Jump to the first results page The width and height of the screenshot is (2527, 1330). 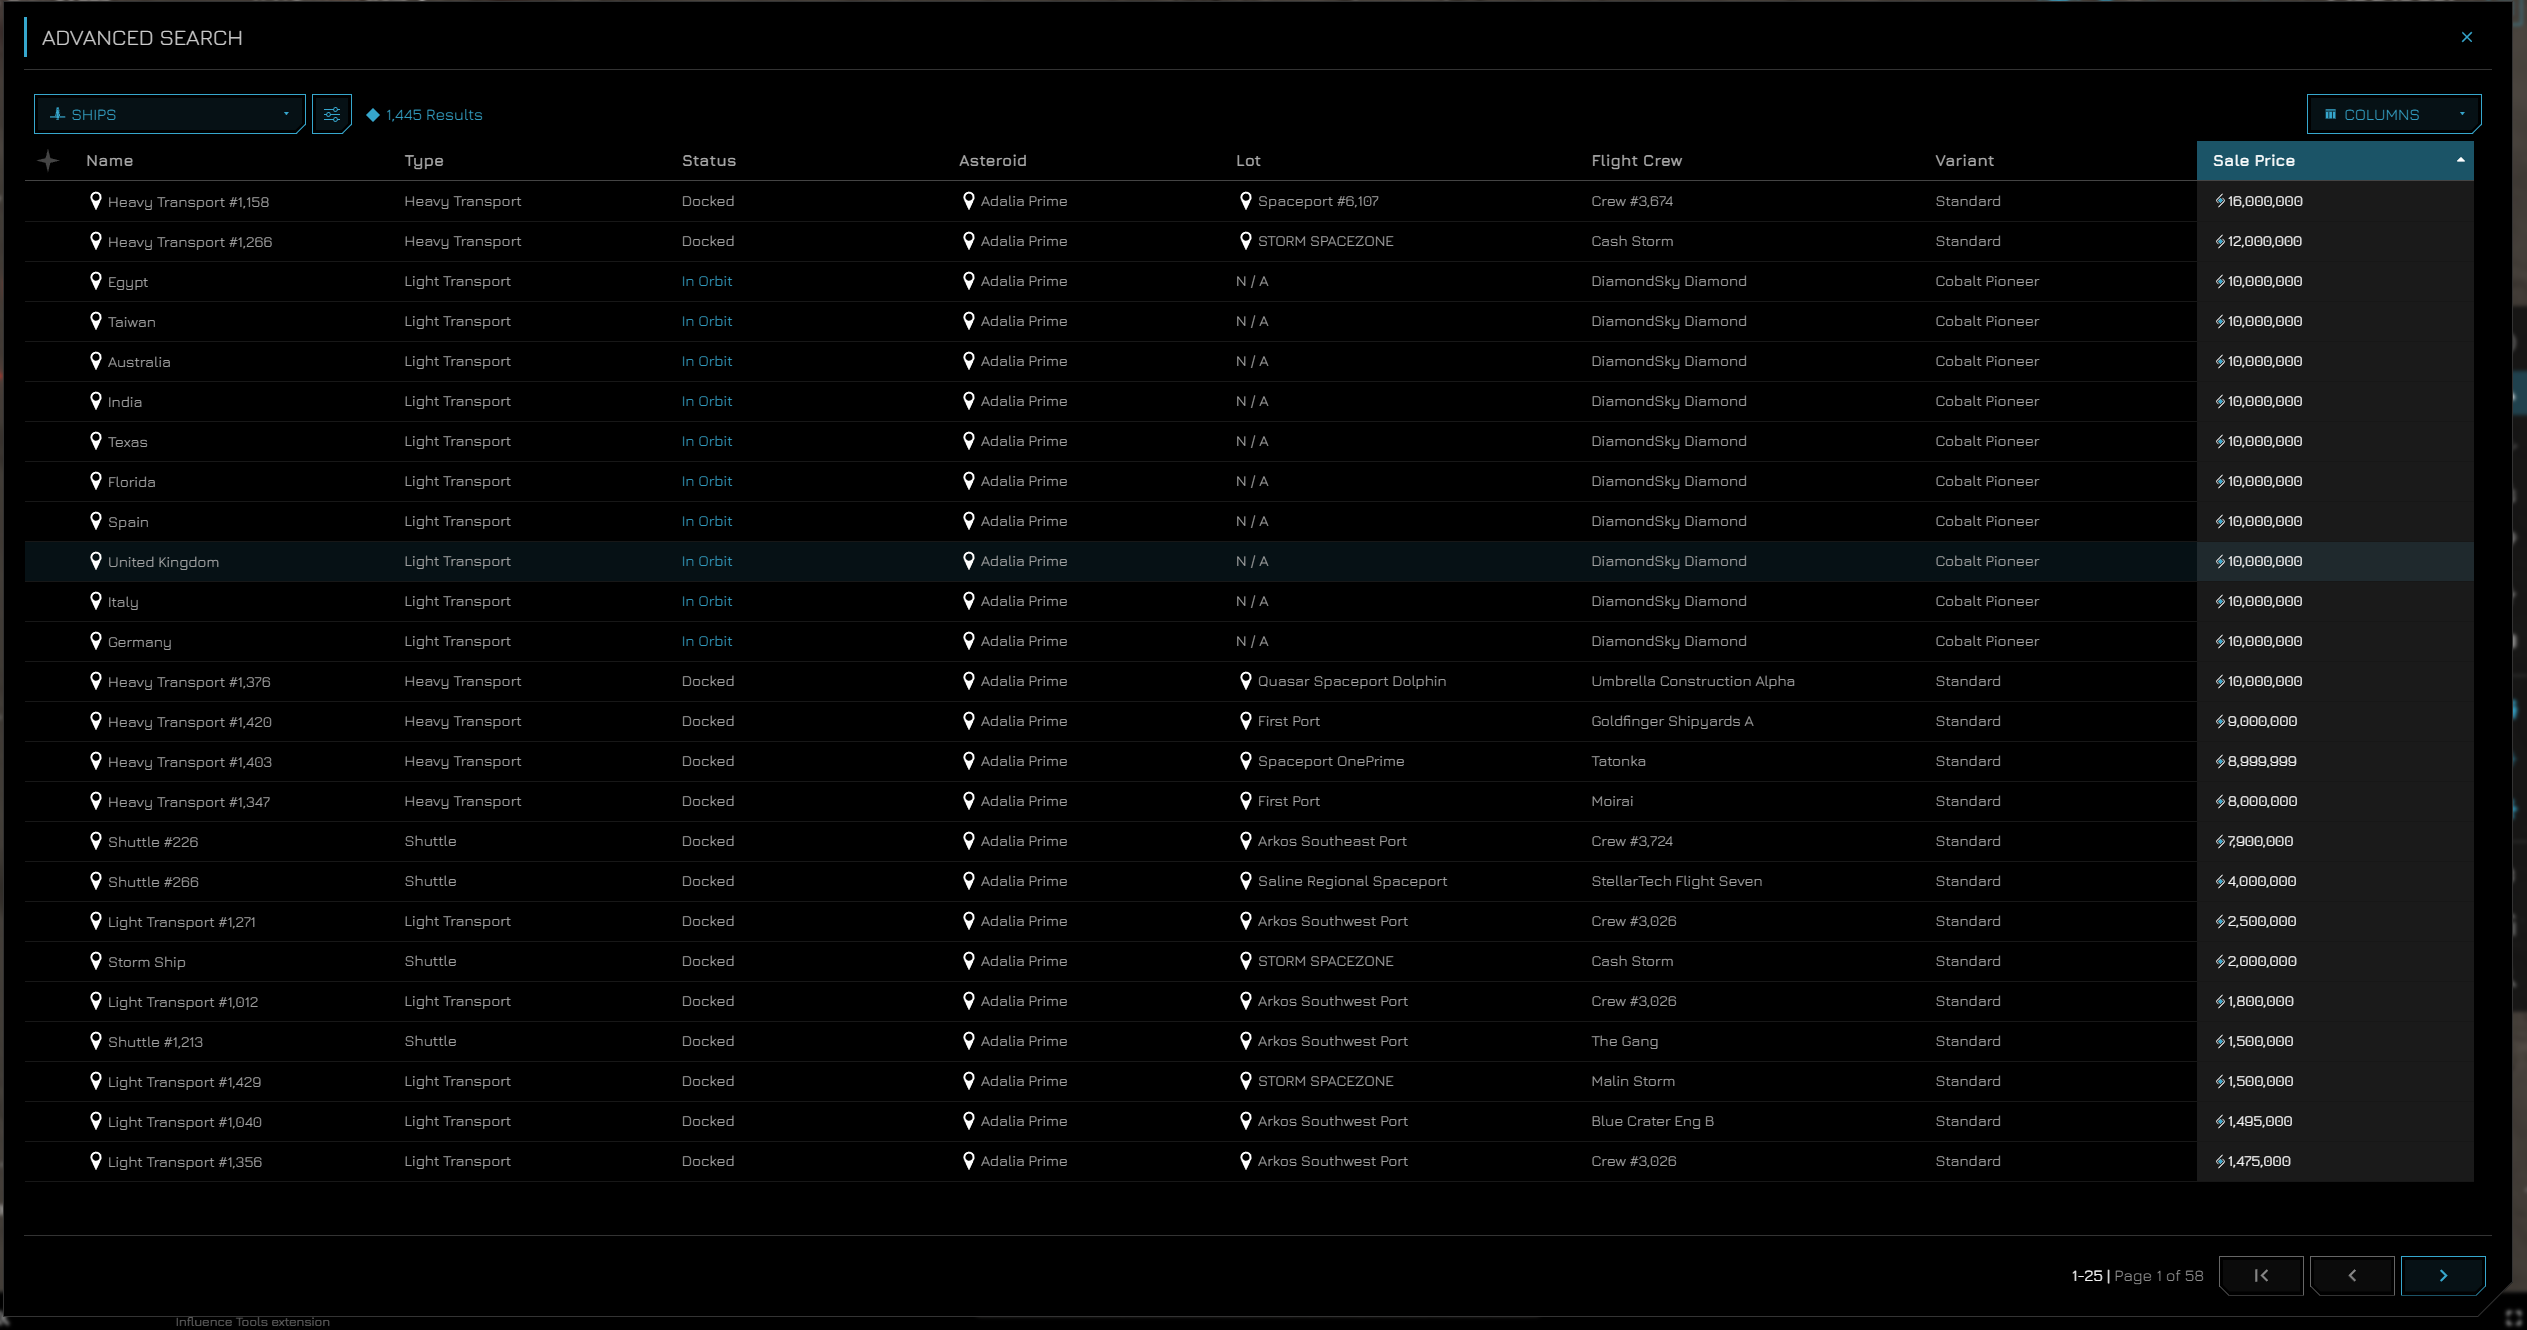[x=2260, y=1275]
